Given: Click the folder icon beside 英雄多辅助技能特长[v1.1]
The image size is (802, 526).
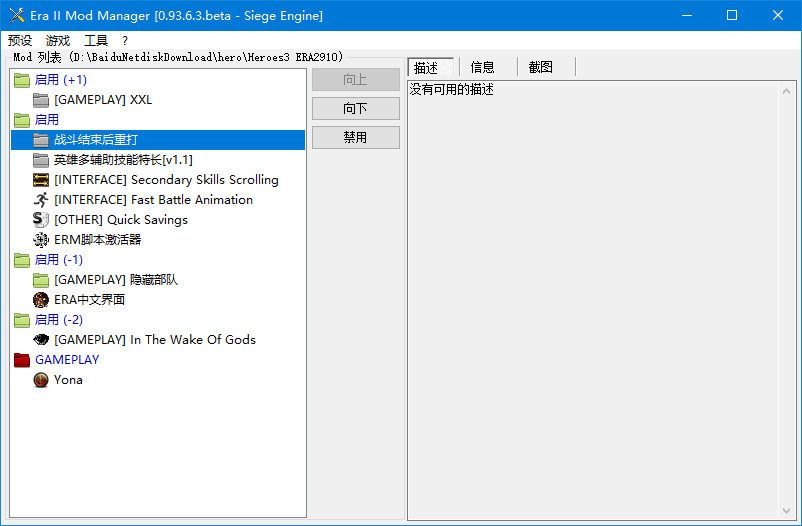Looking at the screenshot, I should tap(41, 160).
